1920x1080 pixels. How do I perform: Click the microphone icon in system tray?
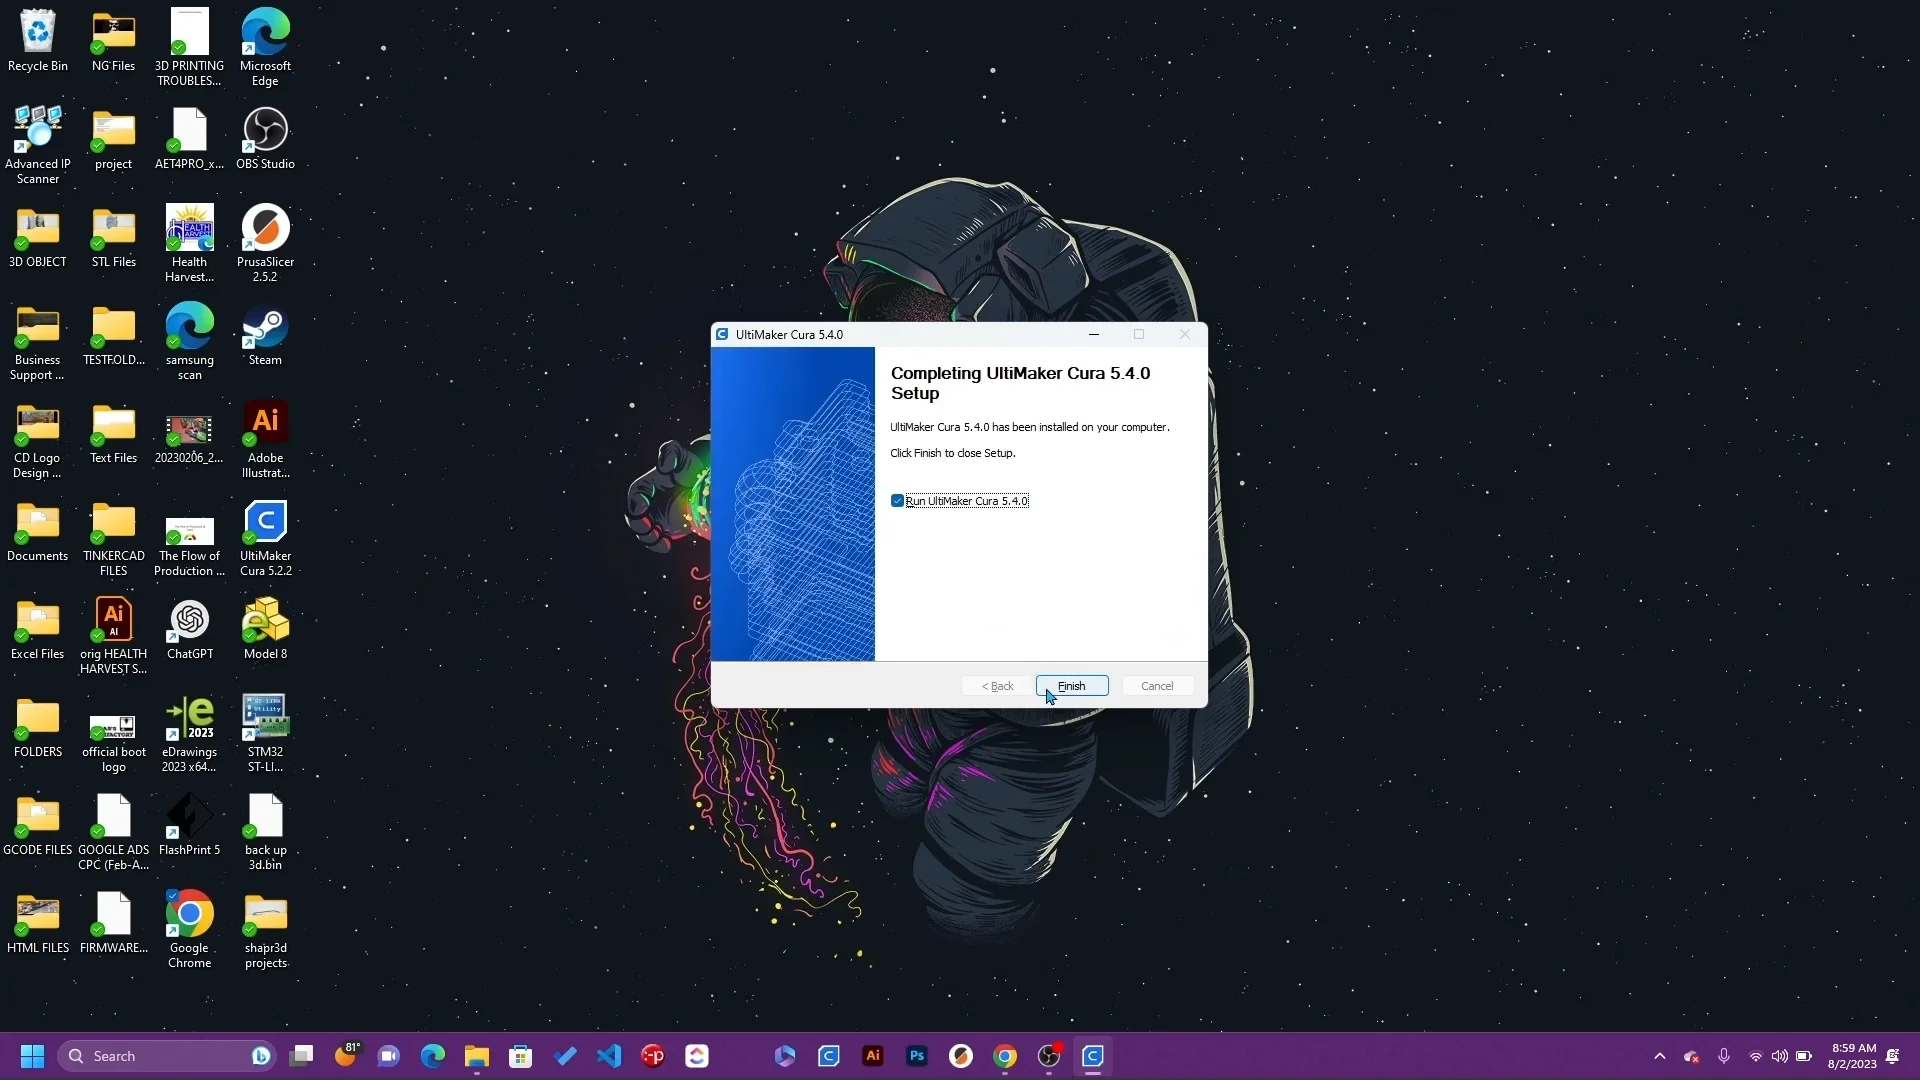(1724, 1056)
